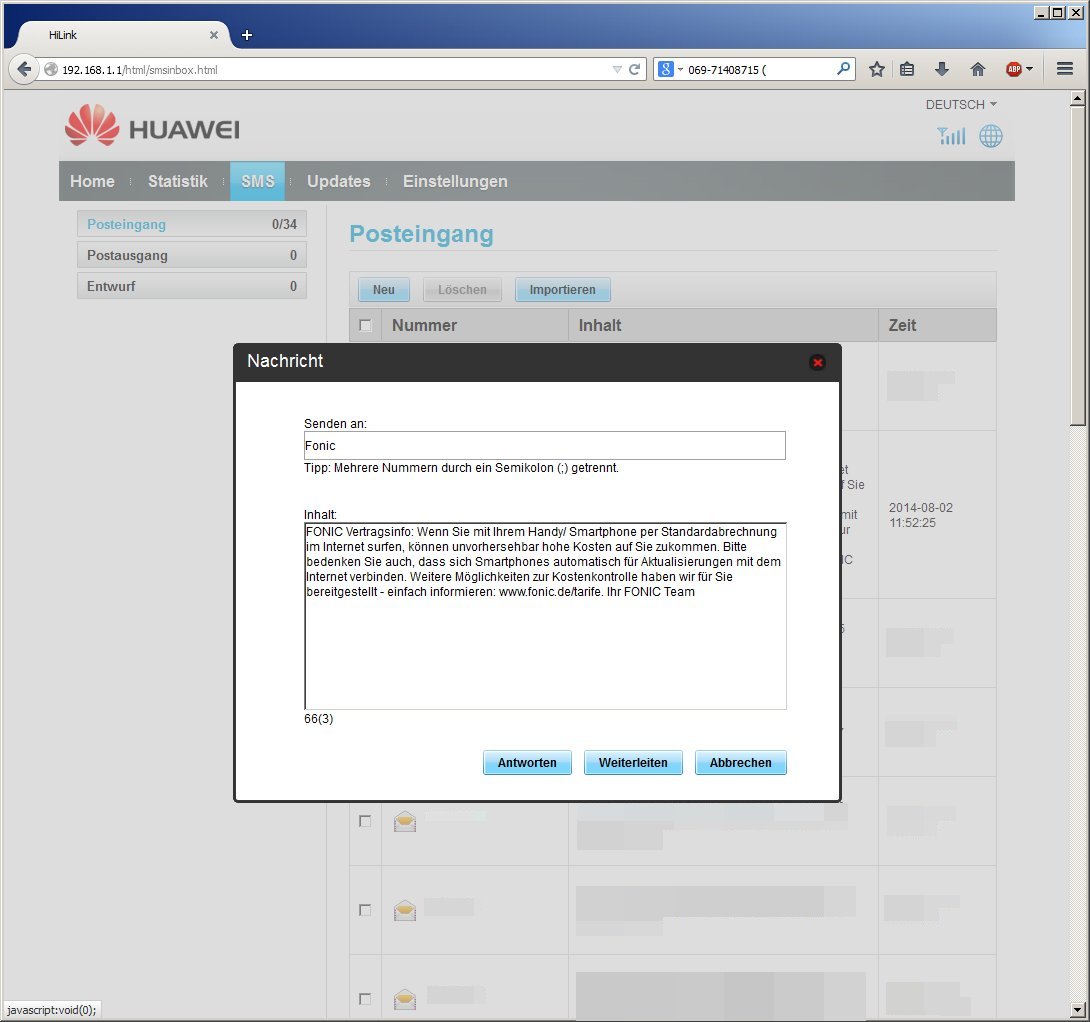This screenshot has width=1090, height=1022.
Task: Close the Nachricht dialog with red X
Action: [817, 362]
